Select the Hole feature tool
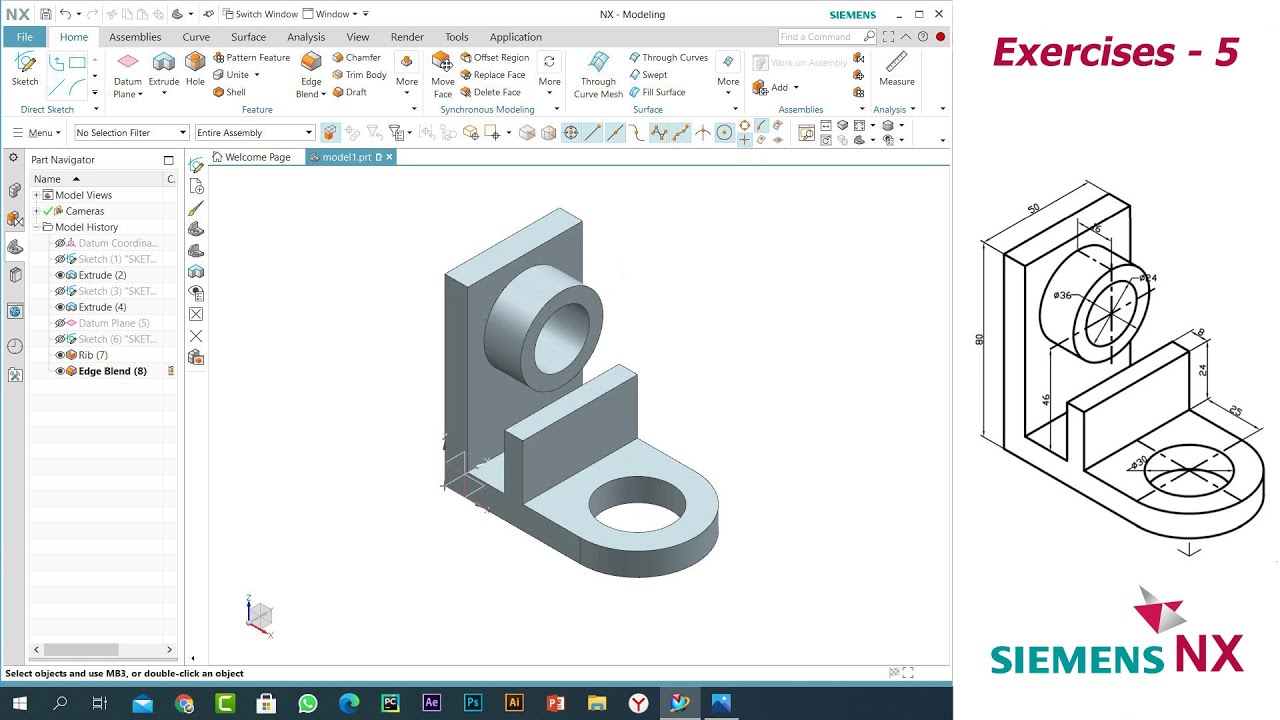 tap(195, 69)
